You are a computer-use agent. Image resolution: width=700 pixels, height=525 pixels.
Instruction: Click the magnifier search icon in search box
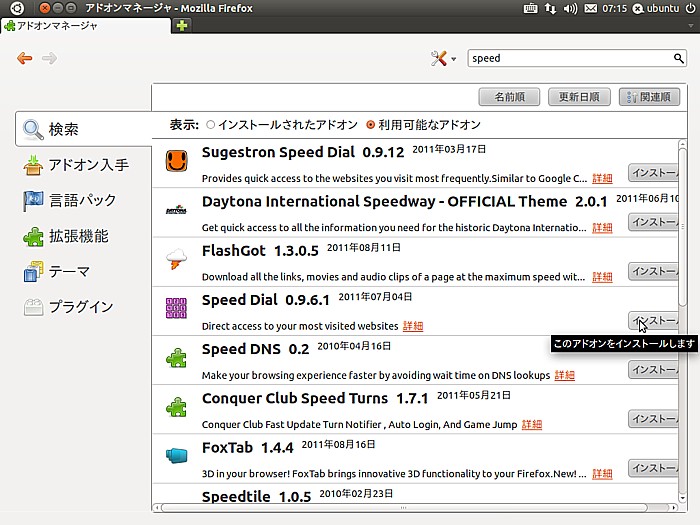click(x=678, y=58)
